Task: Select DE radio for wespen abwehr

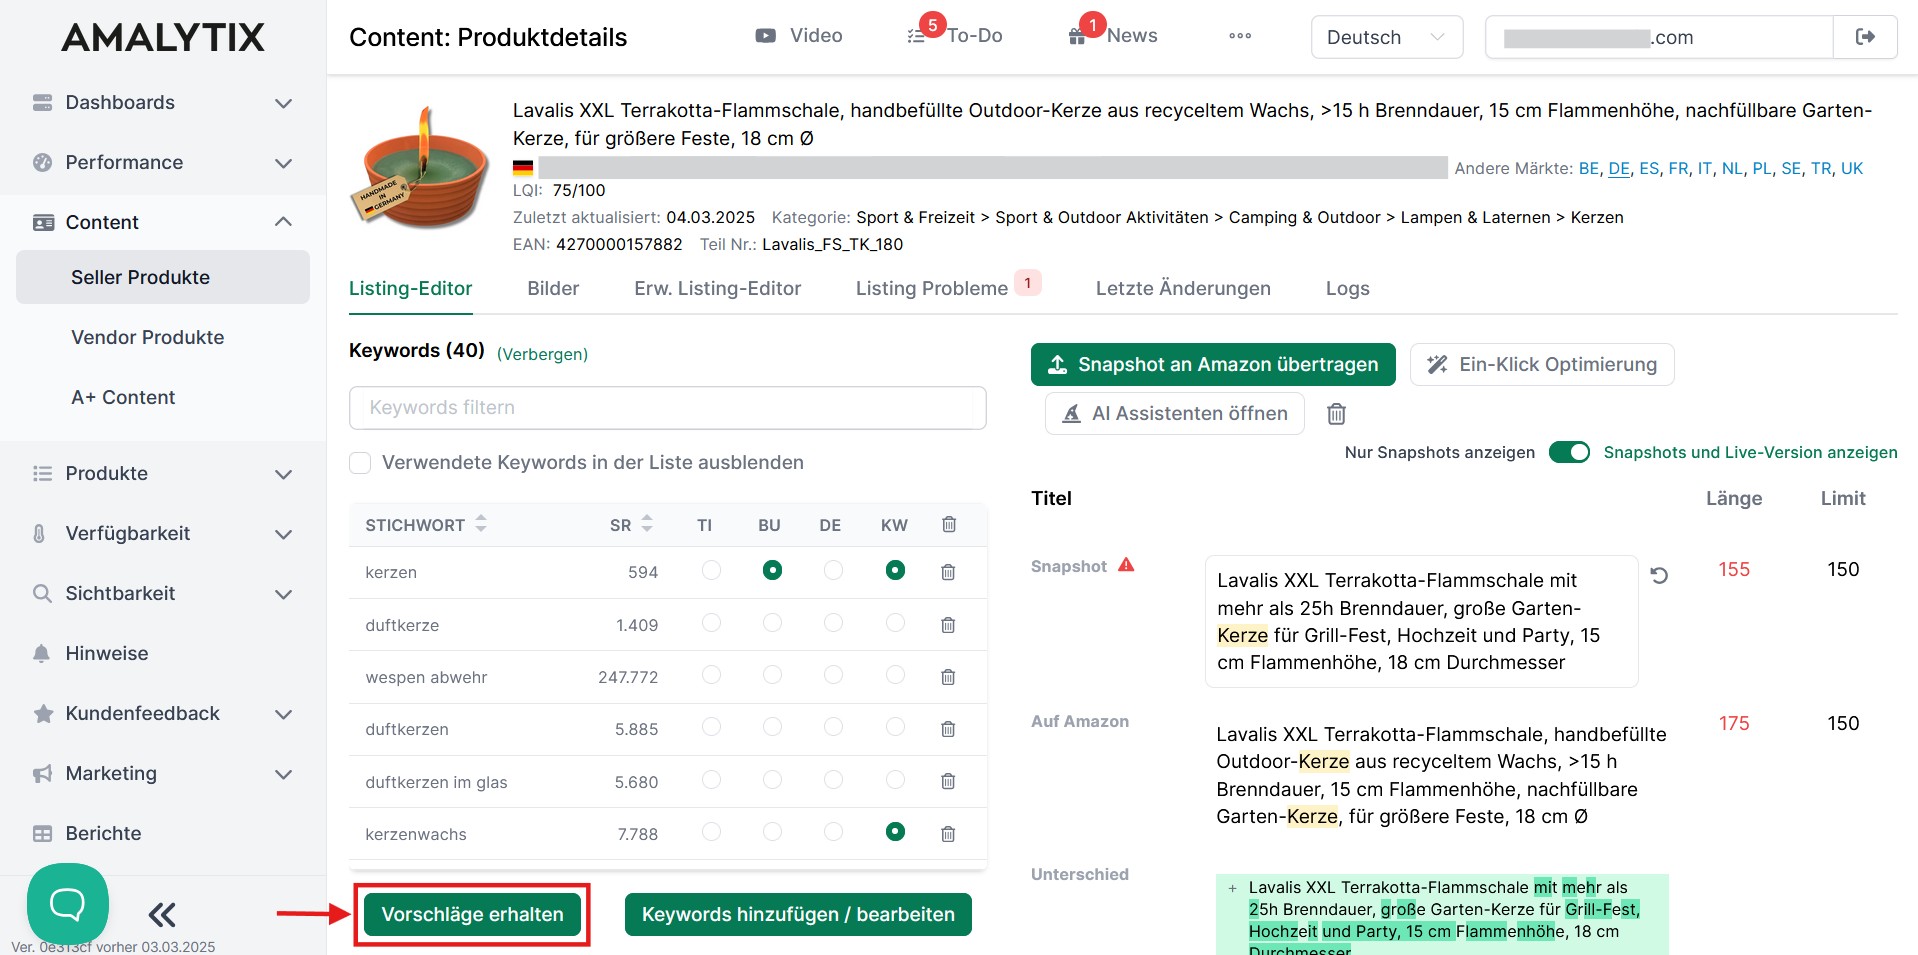Action: pos(833,675)
